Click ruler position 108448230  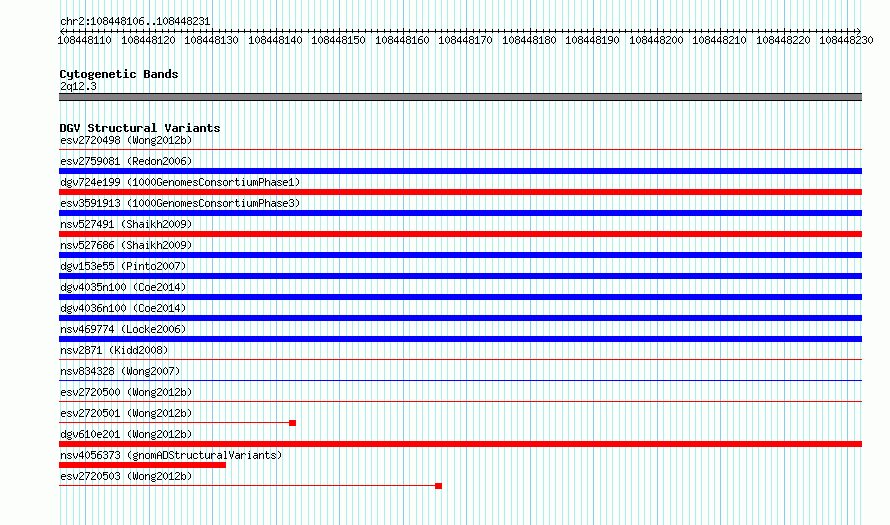[846, 40]
